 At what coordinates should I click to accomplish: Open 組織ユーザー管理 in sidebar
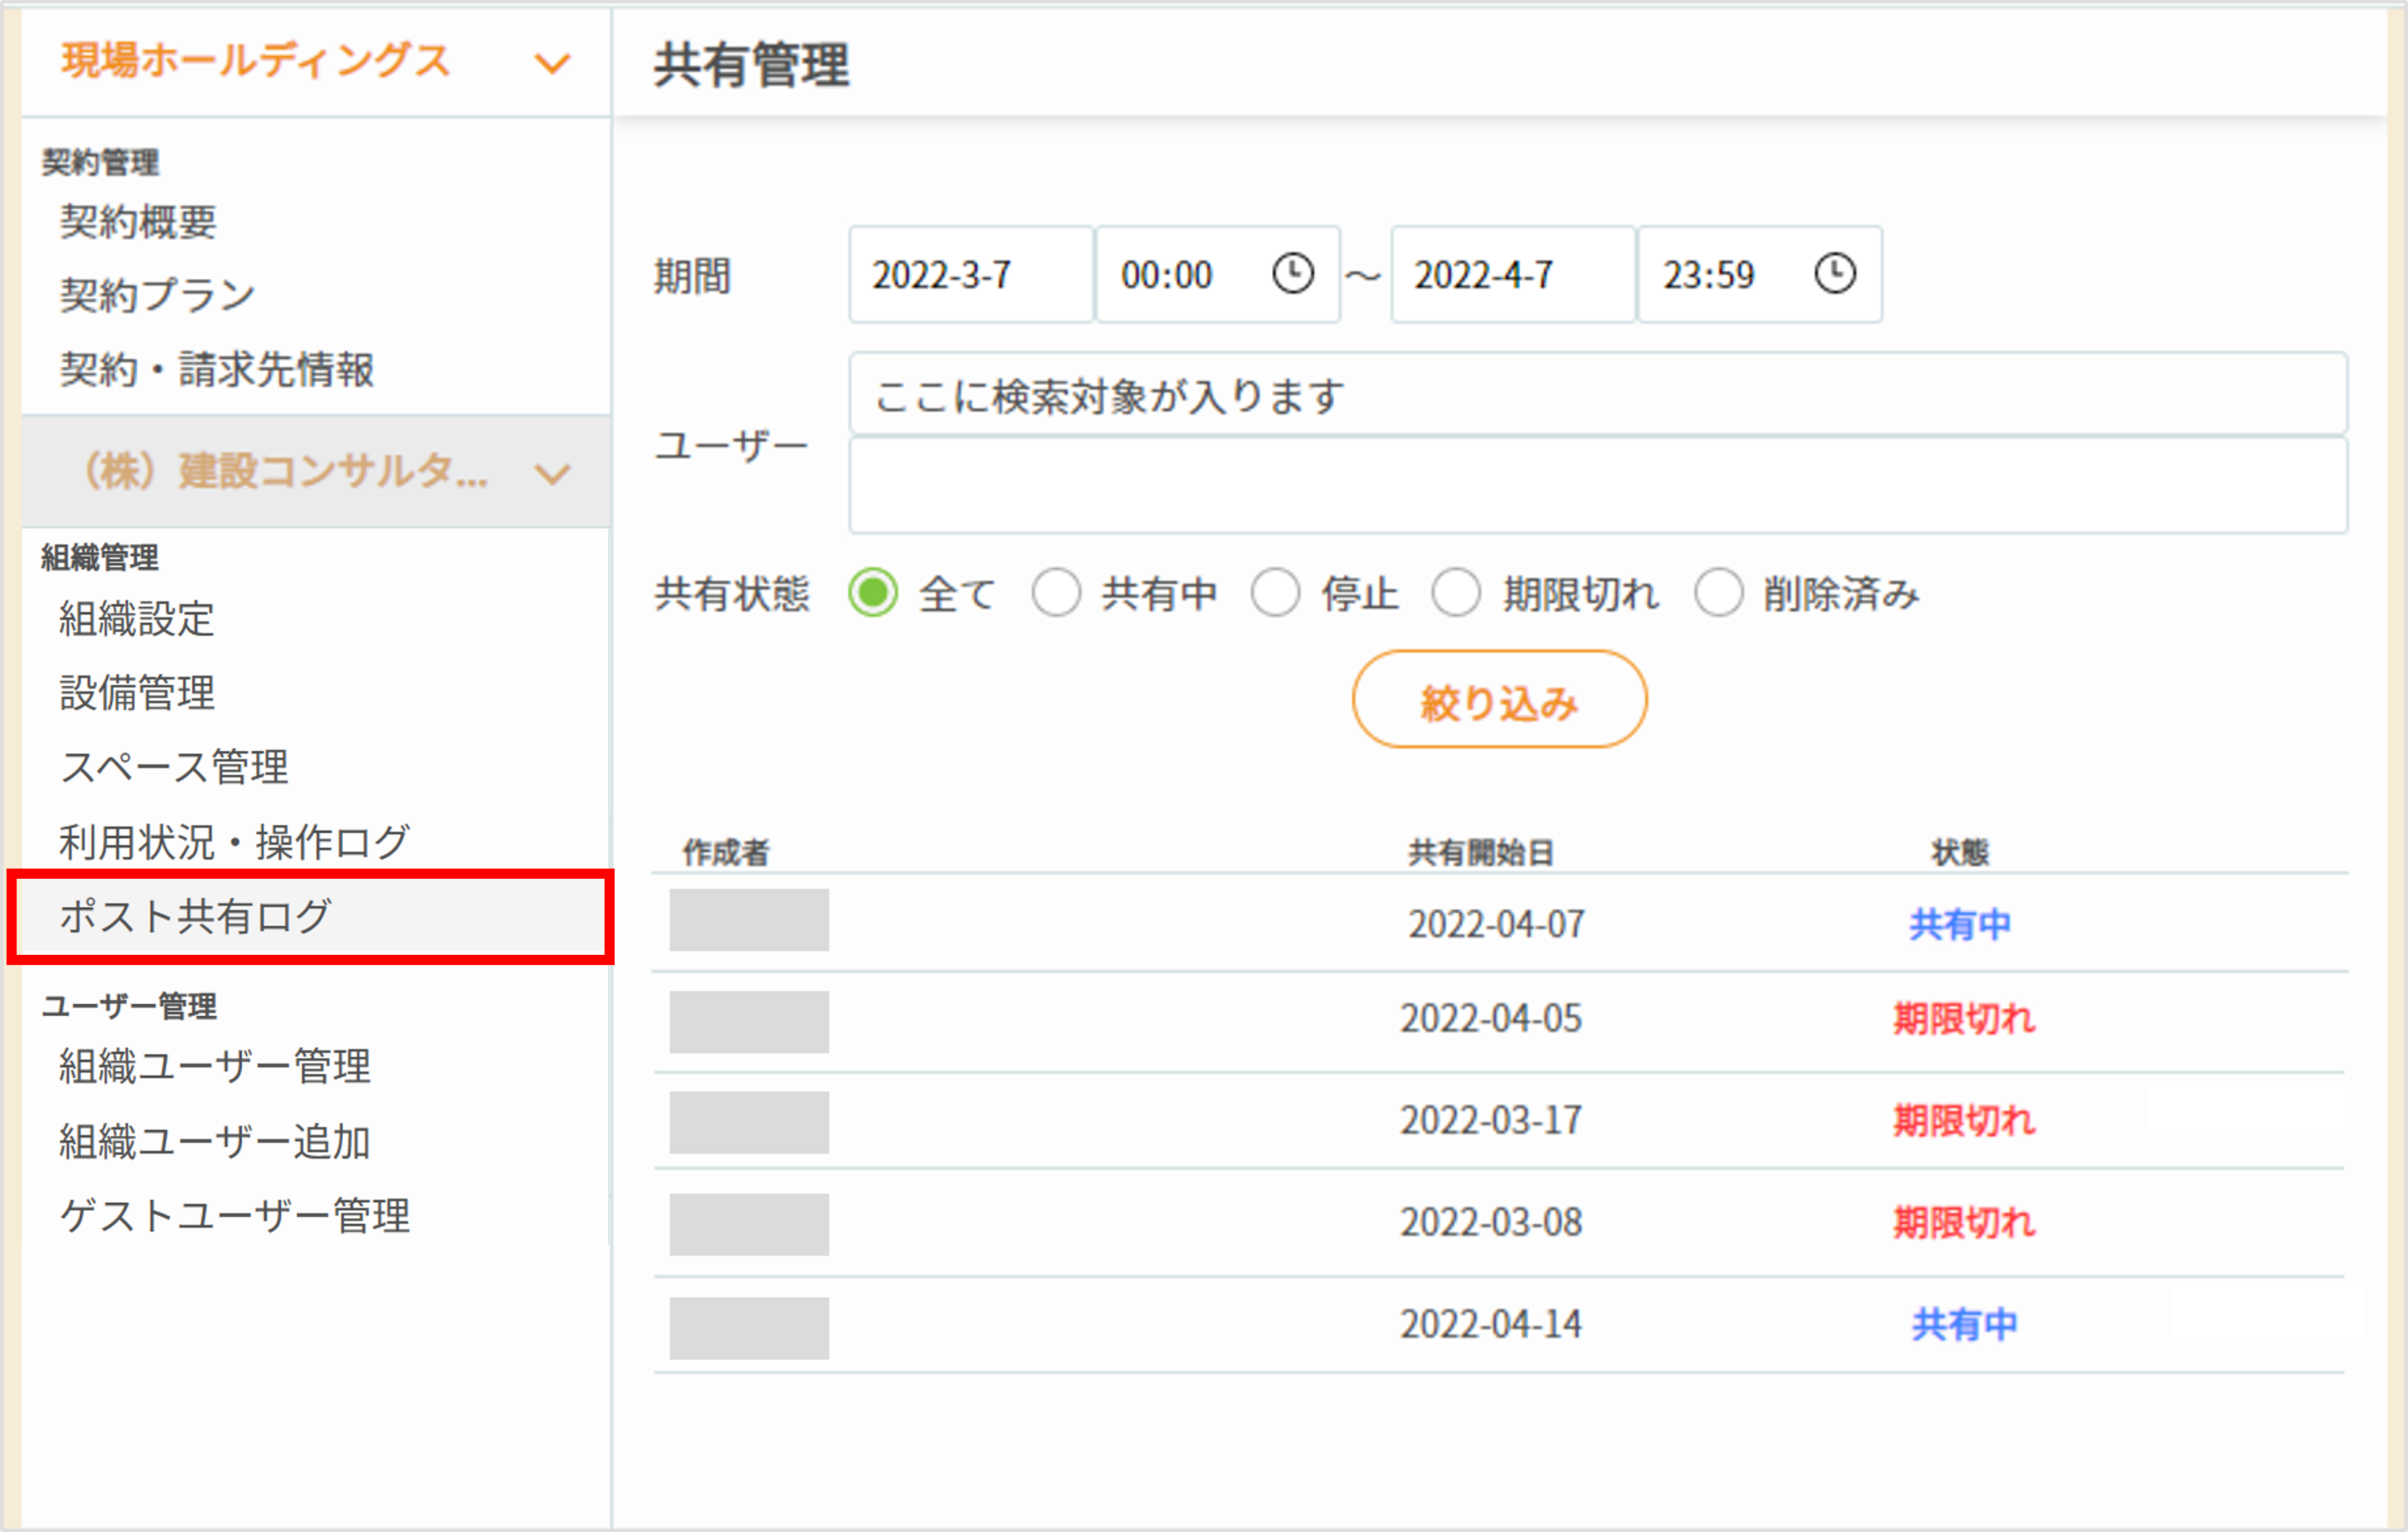pyautogui.click(x=215, y=1066)
